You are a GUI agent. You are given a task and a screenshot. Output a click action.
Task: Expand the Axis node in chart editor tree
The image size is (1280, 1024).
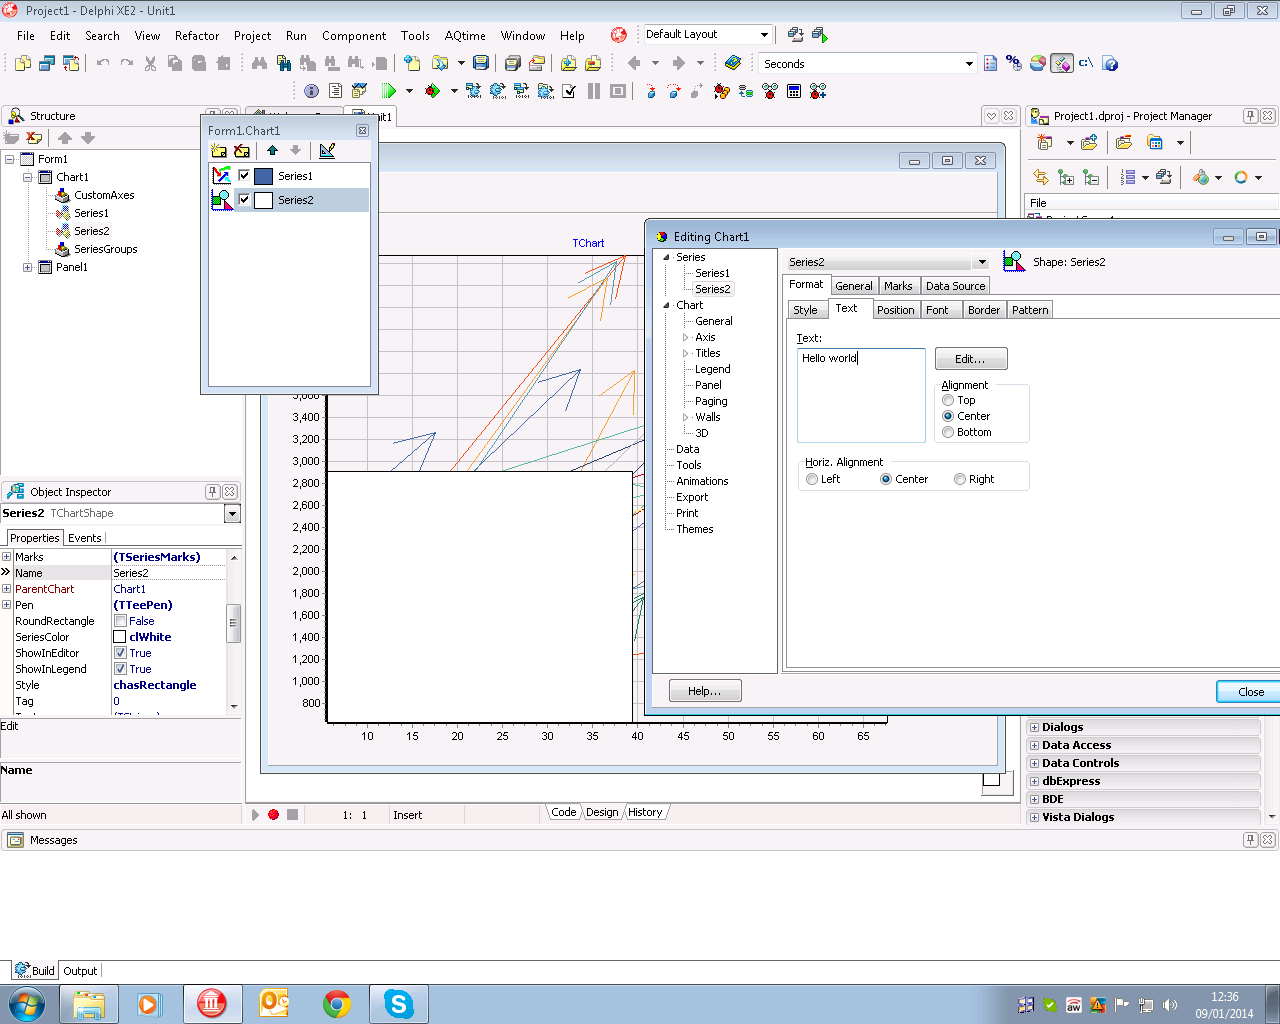[x=685, y=337]
